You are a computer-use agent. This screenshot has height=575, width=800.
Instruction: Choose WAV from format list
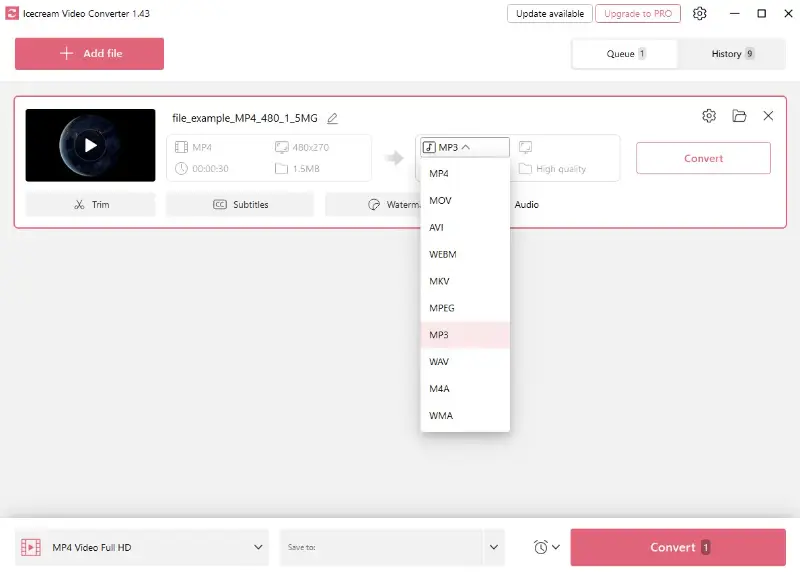465,362
